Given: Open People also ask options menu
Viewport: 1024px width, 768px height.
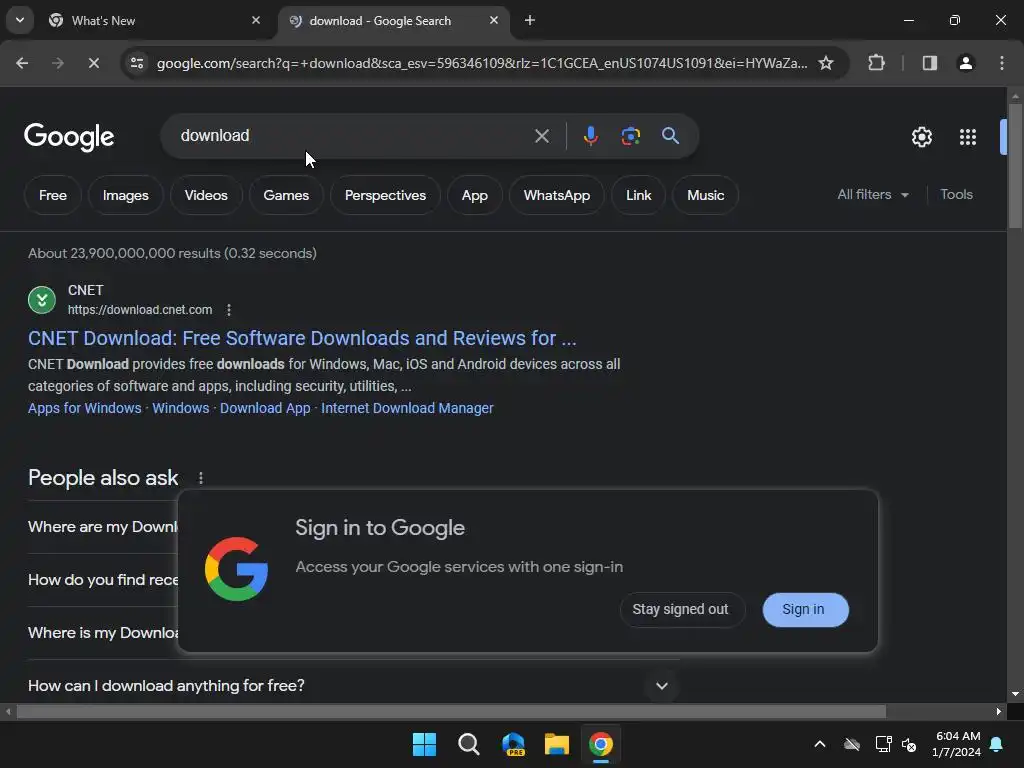Looking at the screenshot, I should (201, 478).
